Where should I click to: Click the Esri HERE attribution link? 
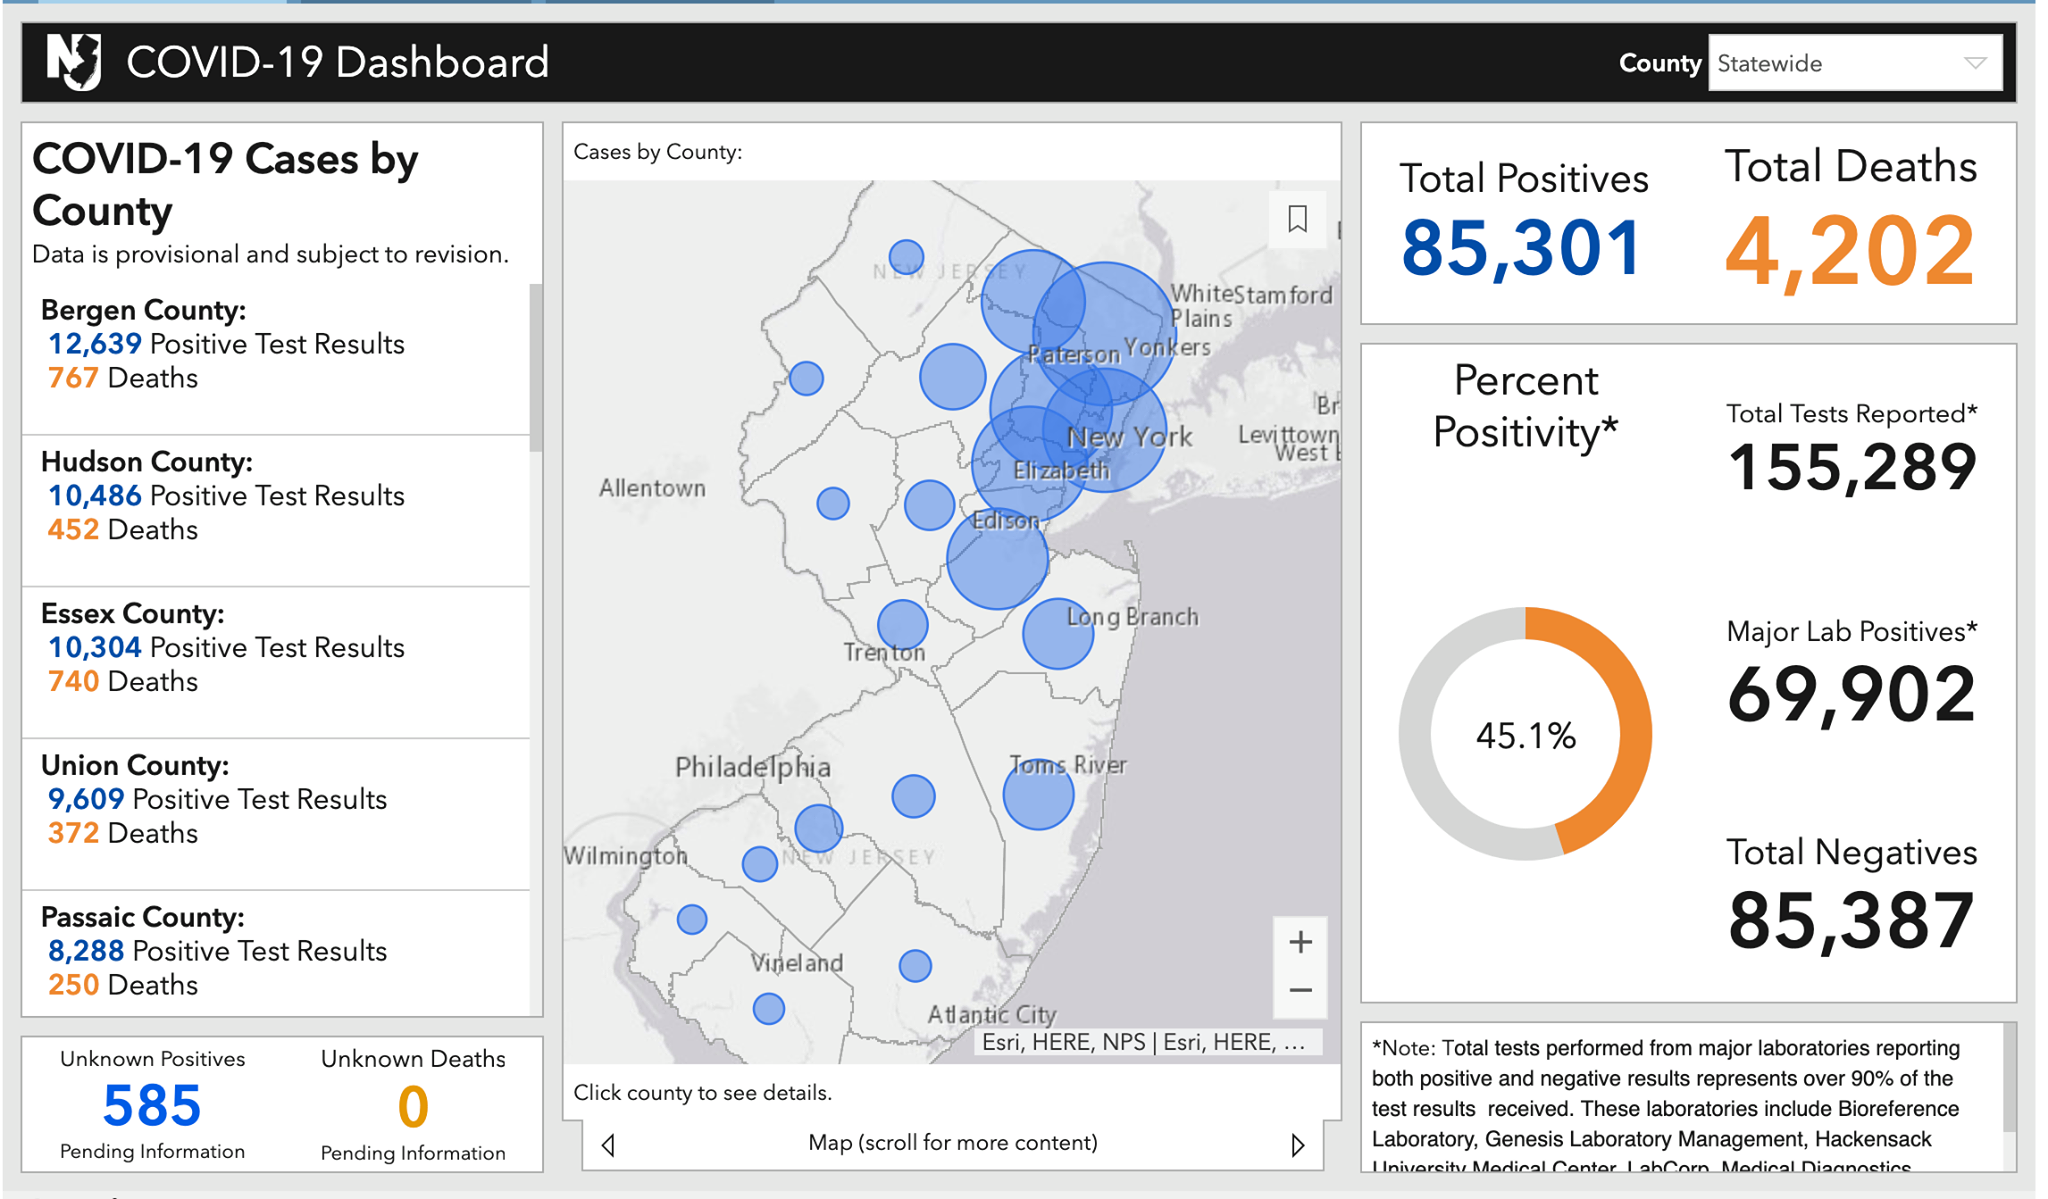click(x=1142, y=1042)
